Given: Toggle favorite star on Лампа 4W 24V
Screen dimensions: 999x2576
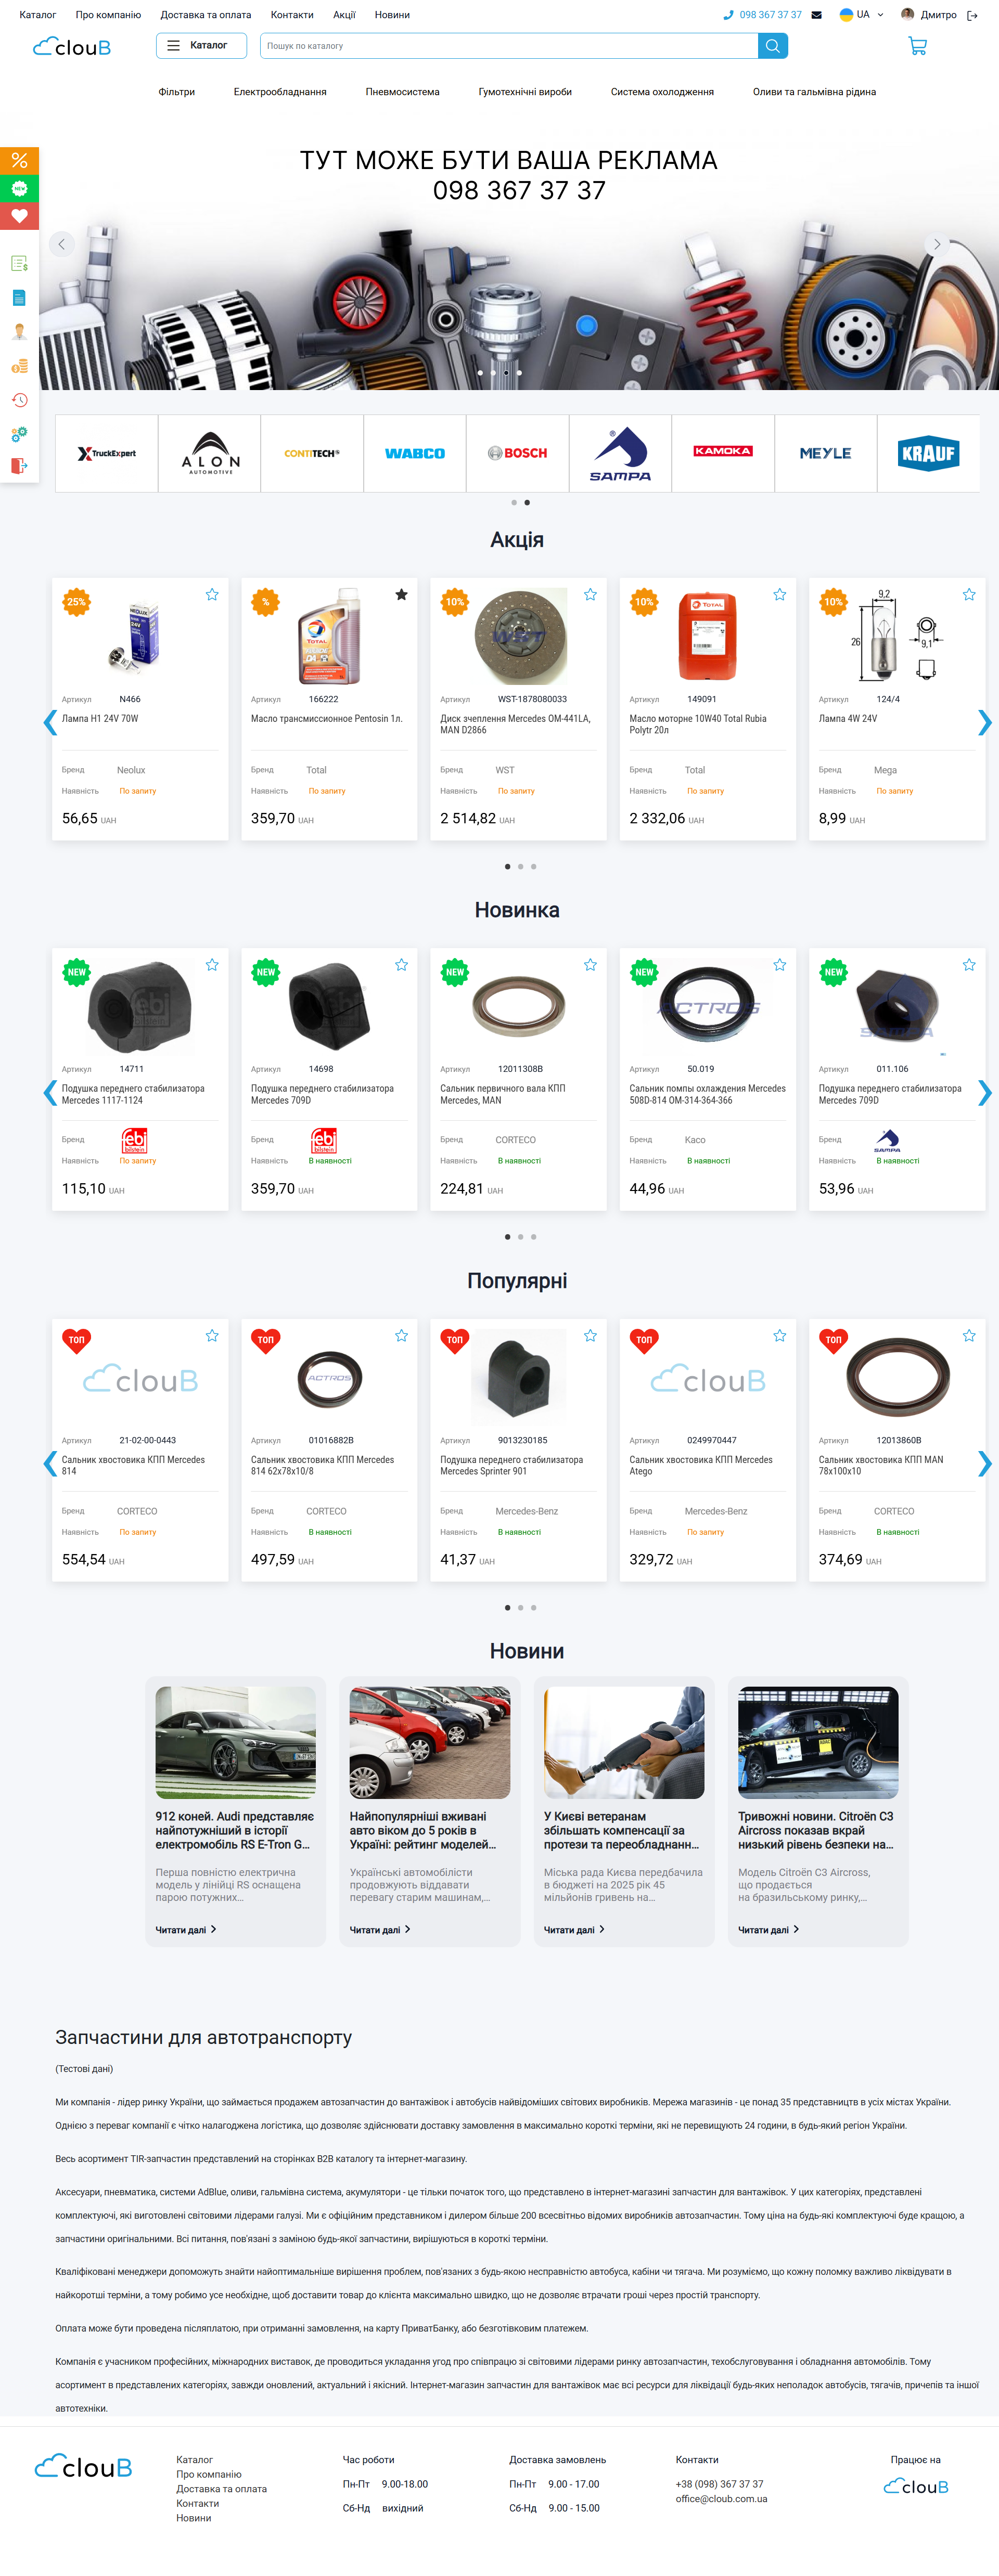Looking at the screenshot, I should (x=969, y=595).
